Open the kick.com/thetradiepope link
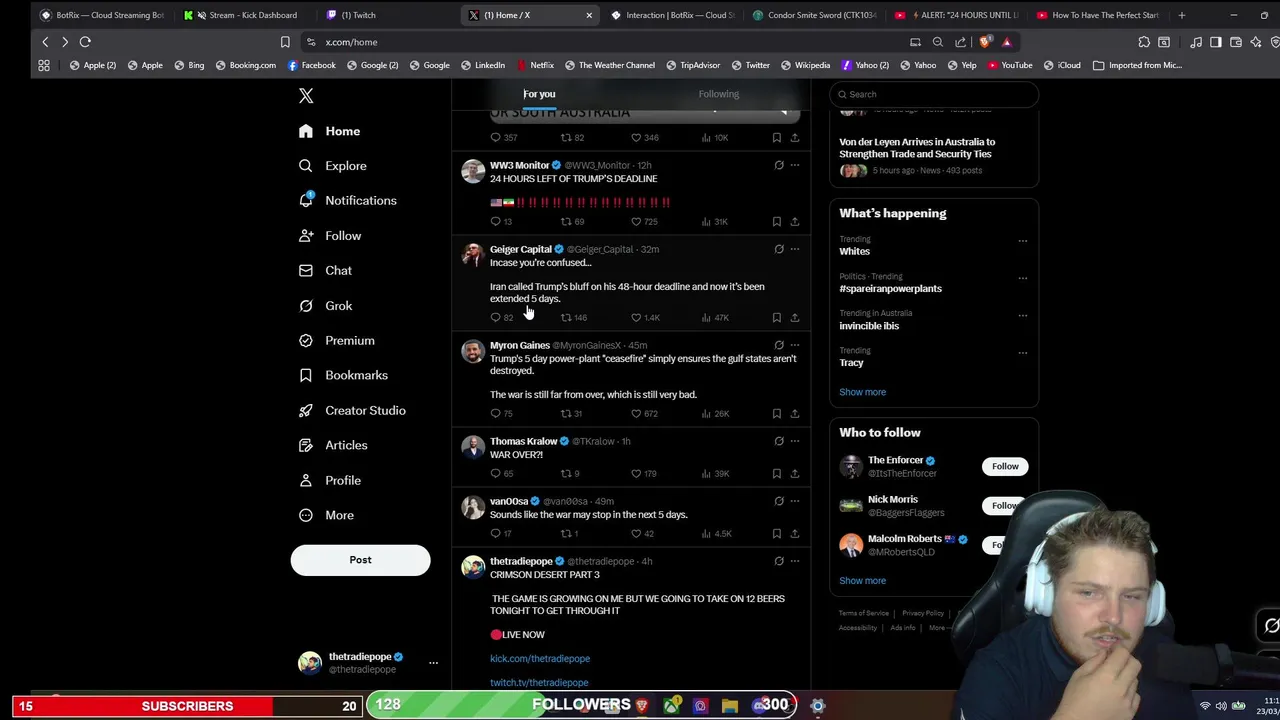This screenshot has height=720, width=1280. (x=540, y=659)
